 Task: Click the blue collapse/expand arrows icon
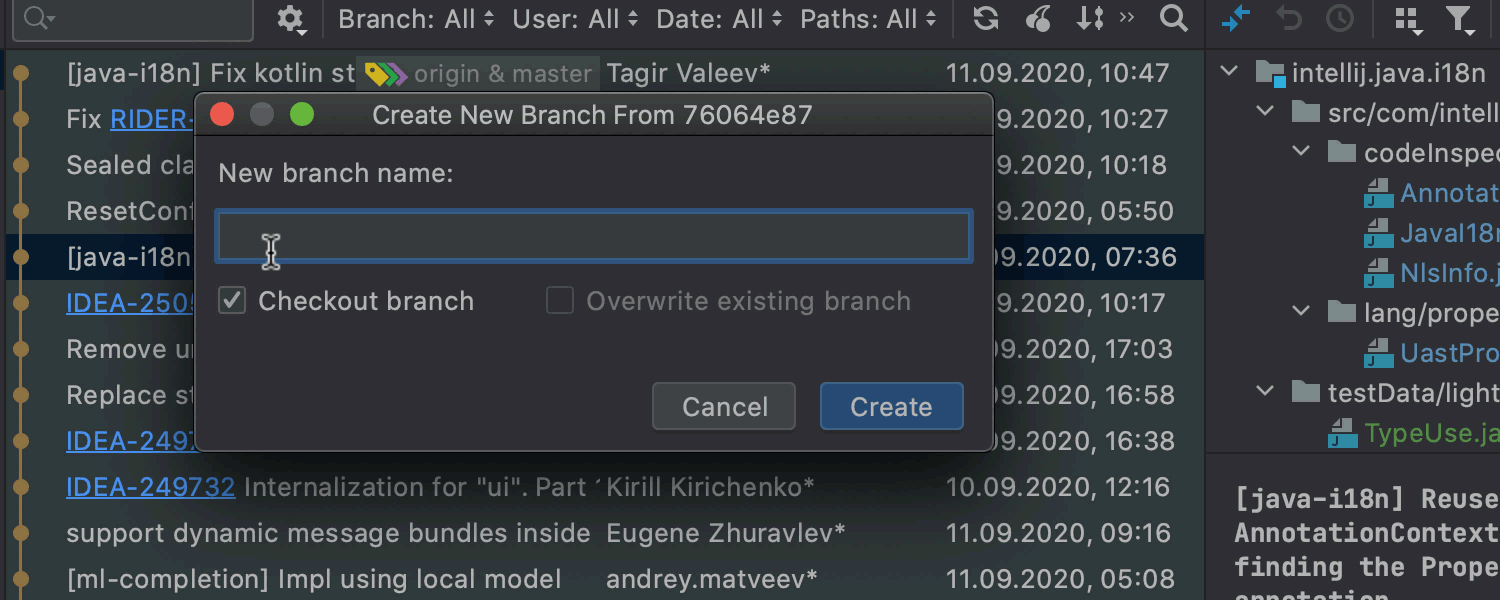point(1237,18)
